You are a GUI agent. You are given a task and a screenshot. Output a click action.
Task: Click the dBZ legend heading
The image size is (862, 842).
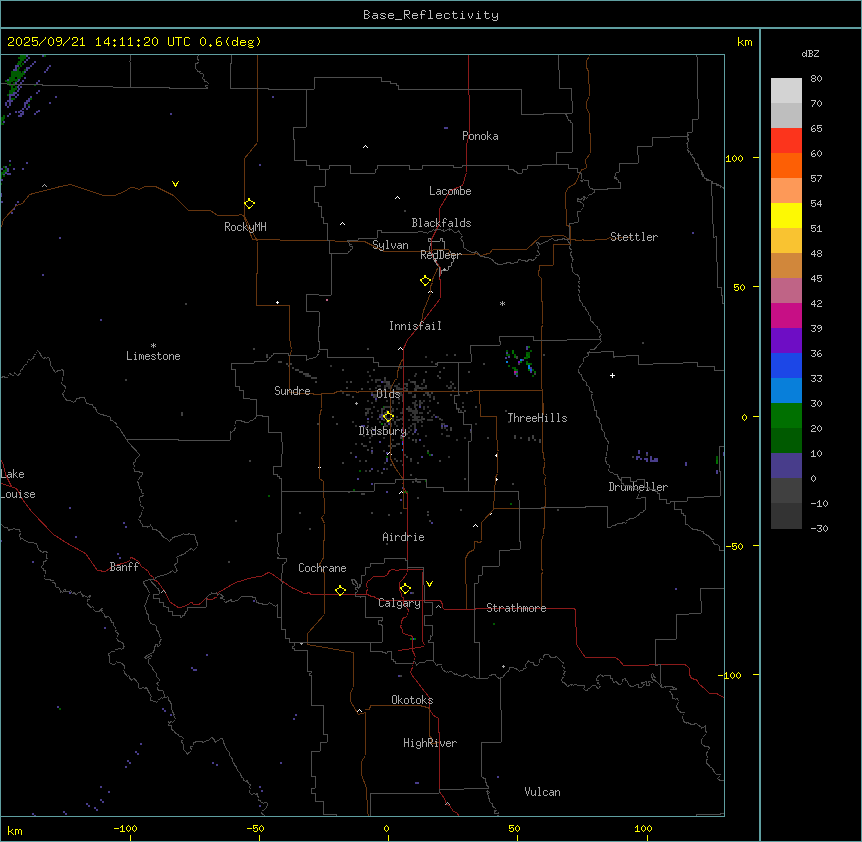coord(811,53)
